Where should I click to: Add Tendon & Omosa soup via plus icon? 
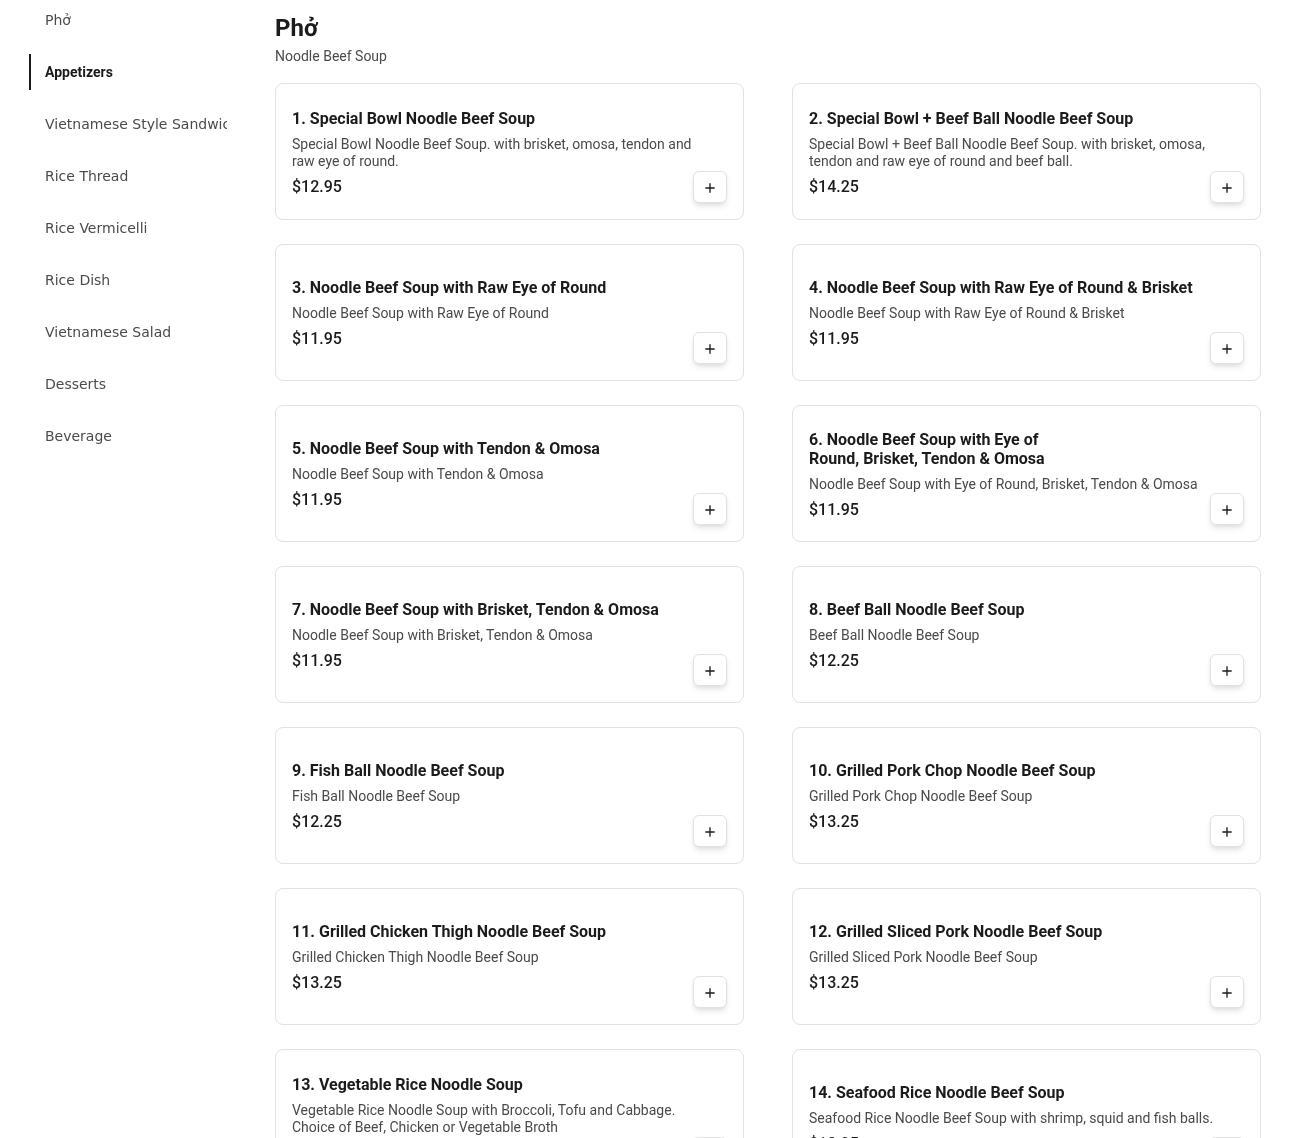tap(710, 509)
